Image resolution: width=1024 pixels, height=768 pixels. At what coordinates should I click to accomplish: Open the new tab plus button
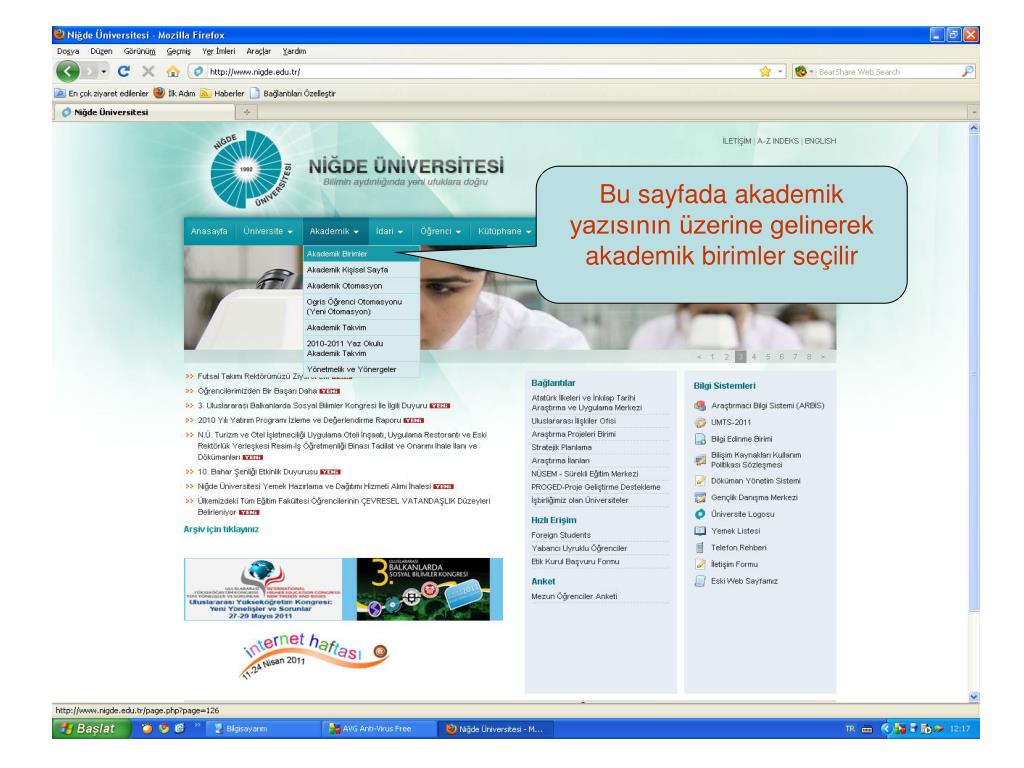[x=247, y=112]
